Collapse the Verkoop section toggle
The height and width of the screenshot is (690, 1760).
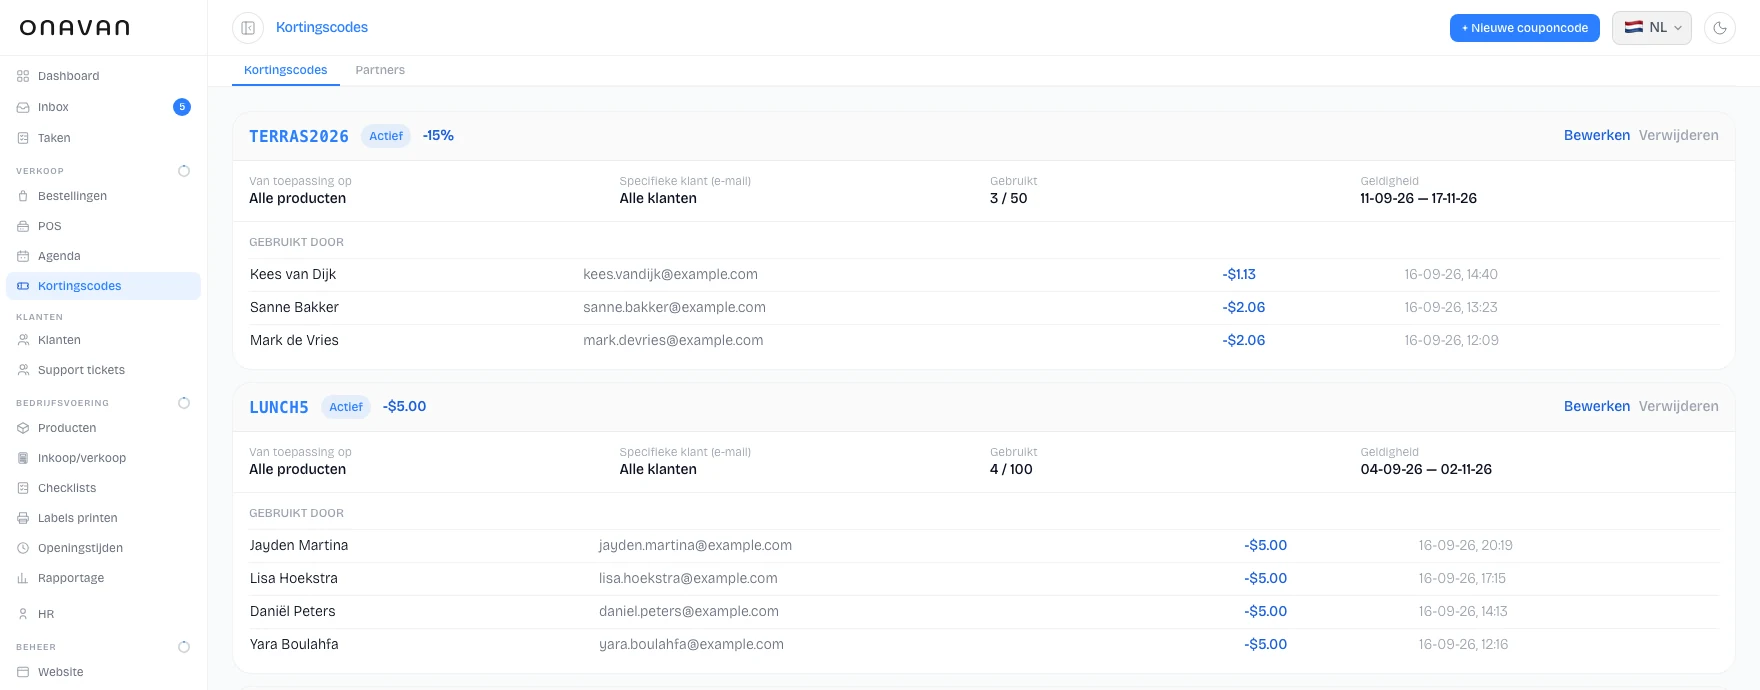pyautogui.click(x=184, y=171)
